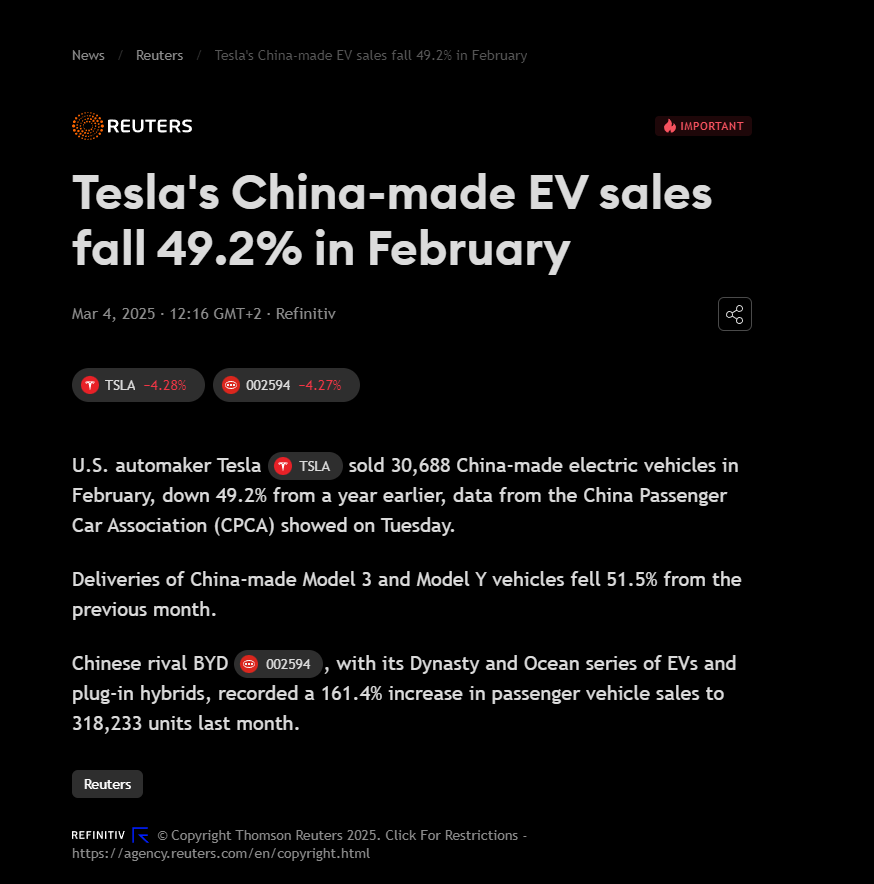
Task: Click the Refinitiv arrow logo in footer
Action: pyautogui.click(x=140, y=835)
